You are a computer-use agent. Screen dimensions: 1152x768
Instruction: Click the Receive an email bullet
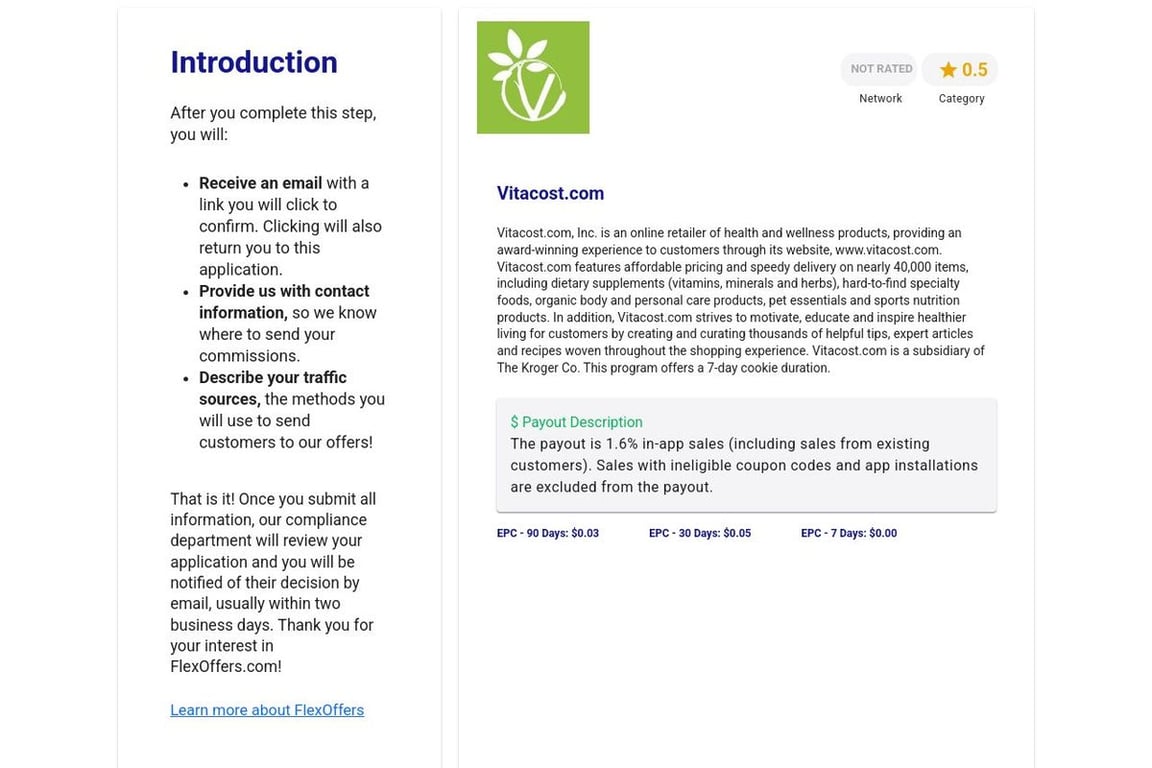pos(290,226)
